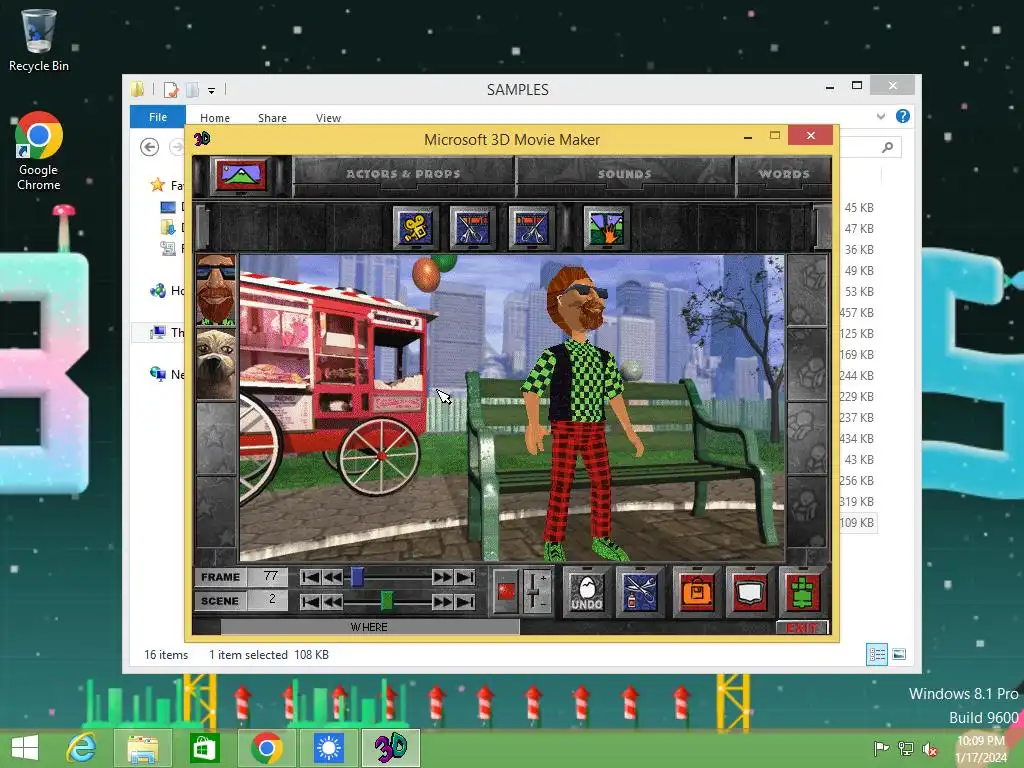Click the blue sun app on the taskbar
Viewport: 1024px width, 768px height.
click(328, 748)
